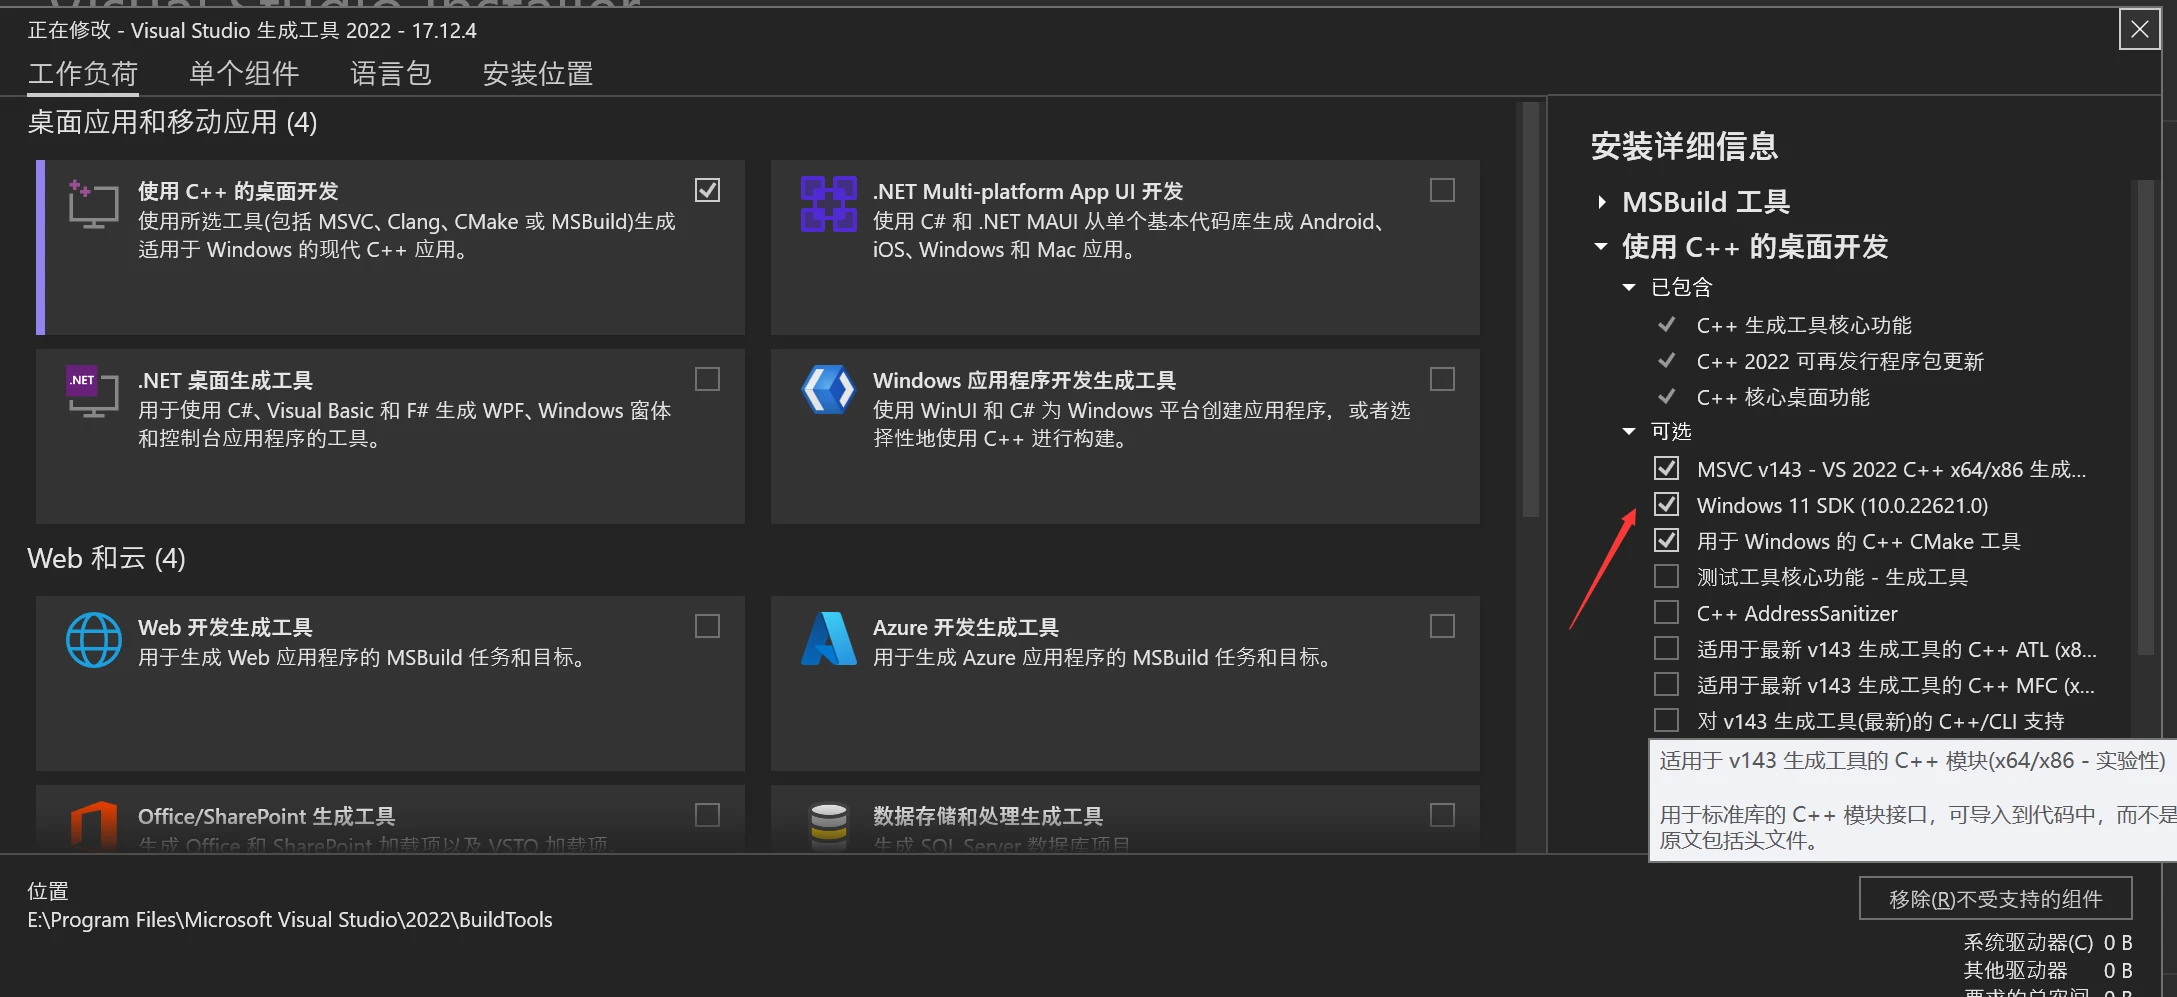Screen dimensions: 2177x997
Task: Click the BuildTools install path text
Action: point(290,920)
